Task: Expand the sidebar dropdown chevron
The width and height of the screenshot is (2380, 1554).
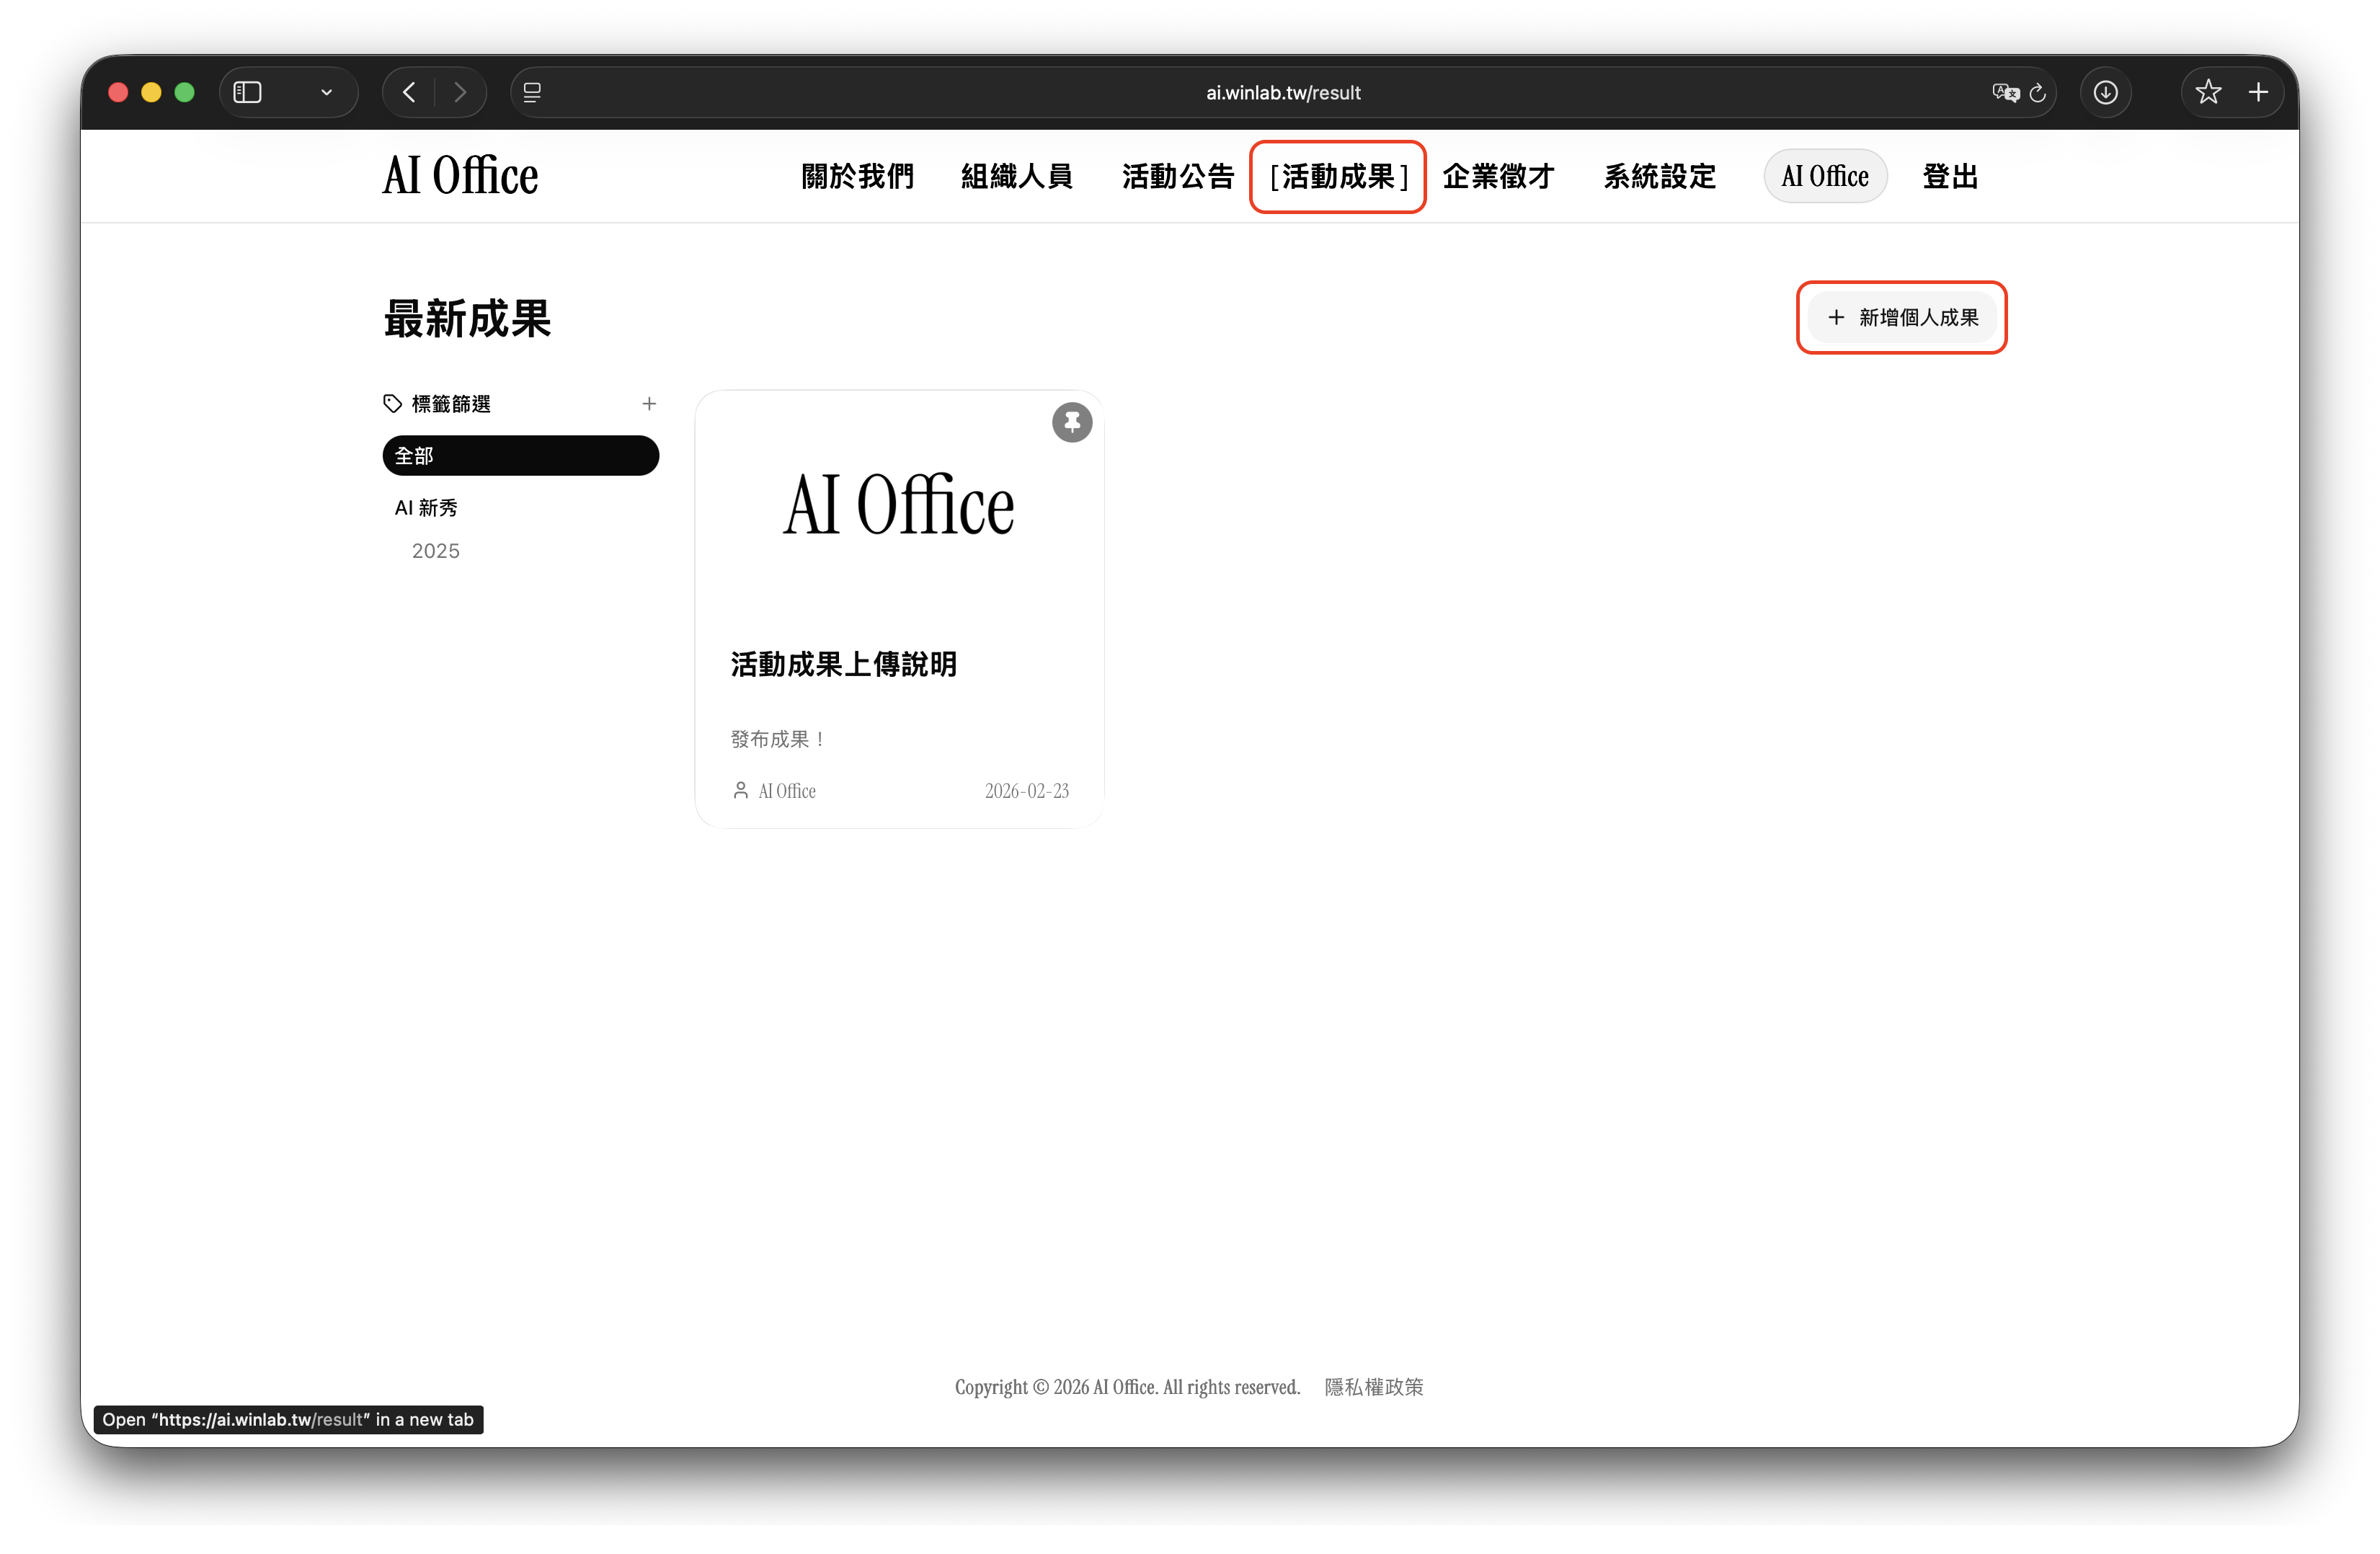Action: click(326, 92)
